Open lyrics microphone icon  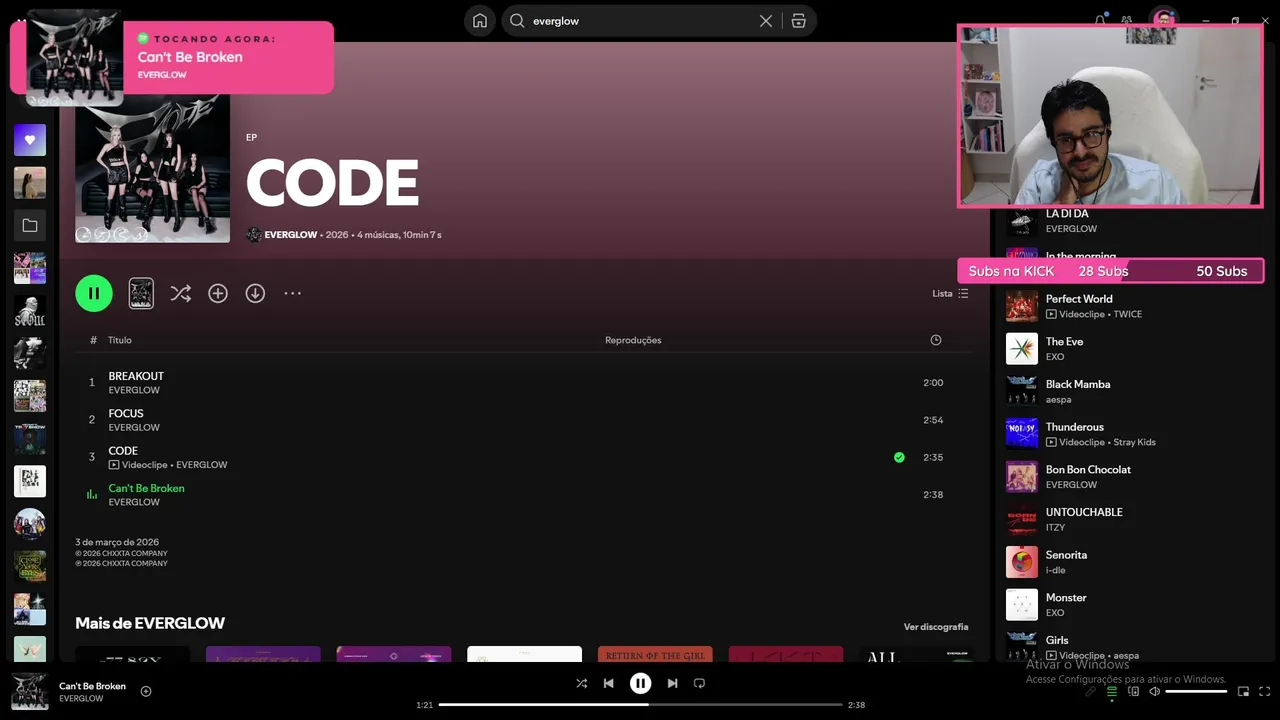click(1090, 691)
